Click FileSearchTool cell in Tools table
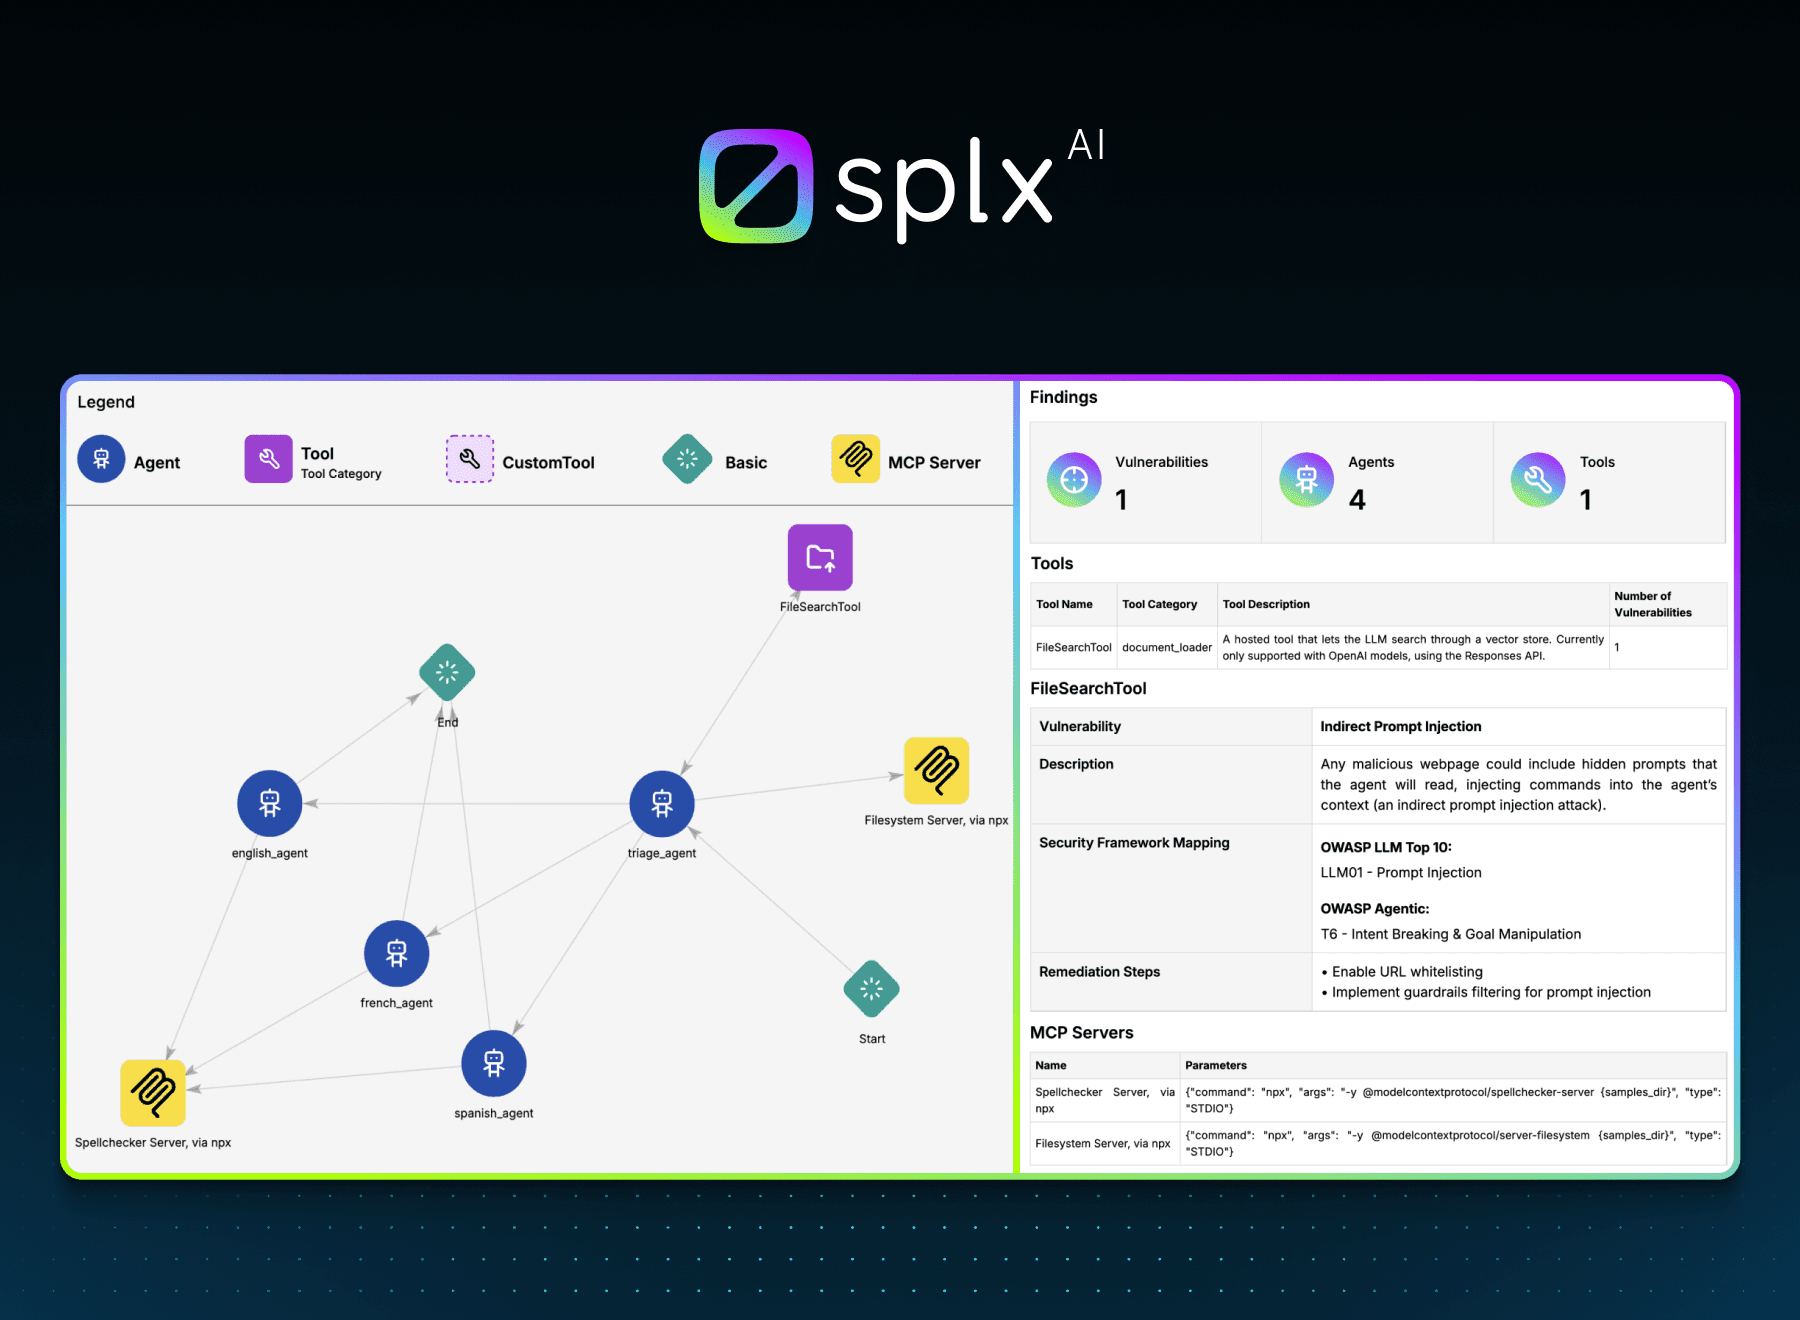This screenshot has width=1800, height=1320. tap(1073, 647)
